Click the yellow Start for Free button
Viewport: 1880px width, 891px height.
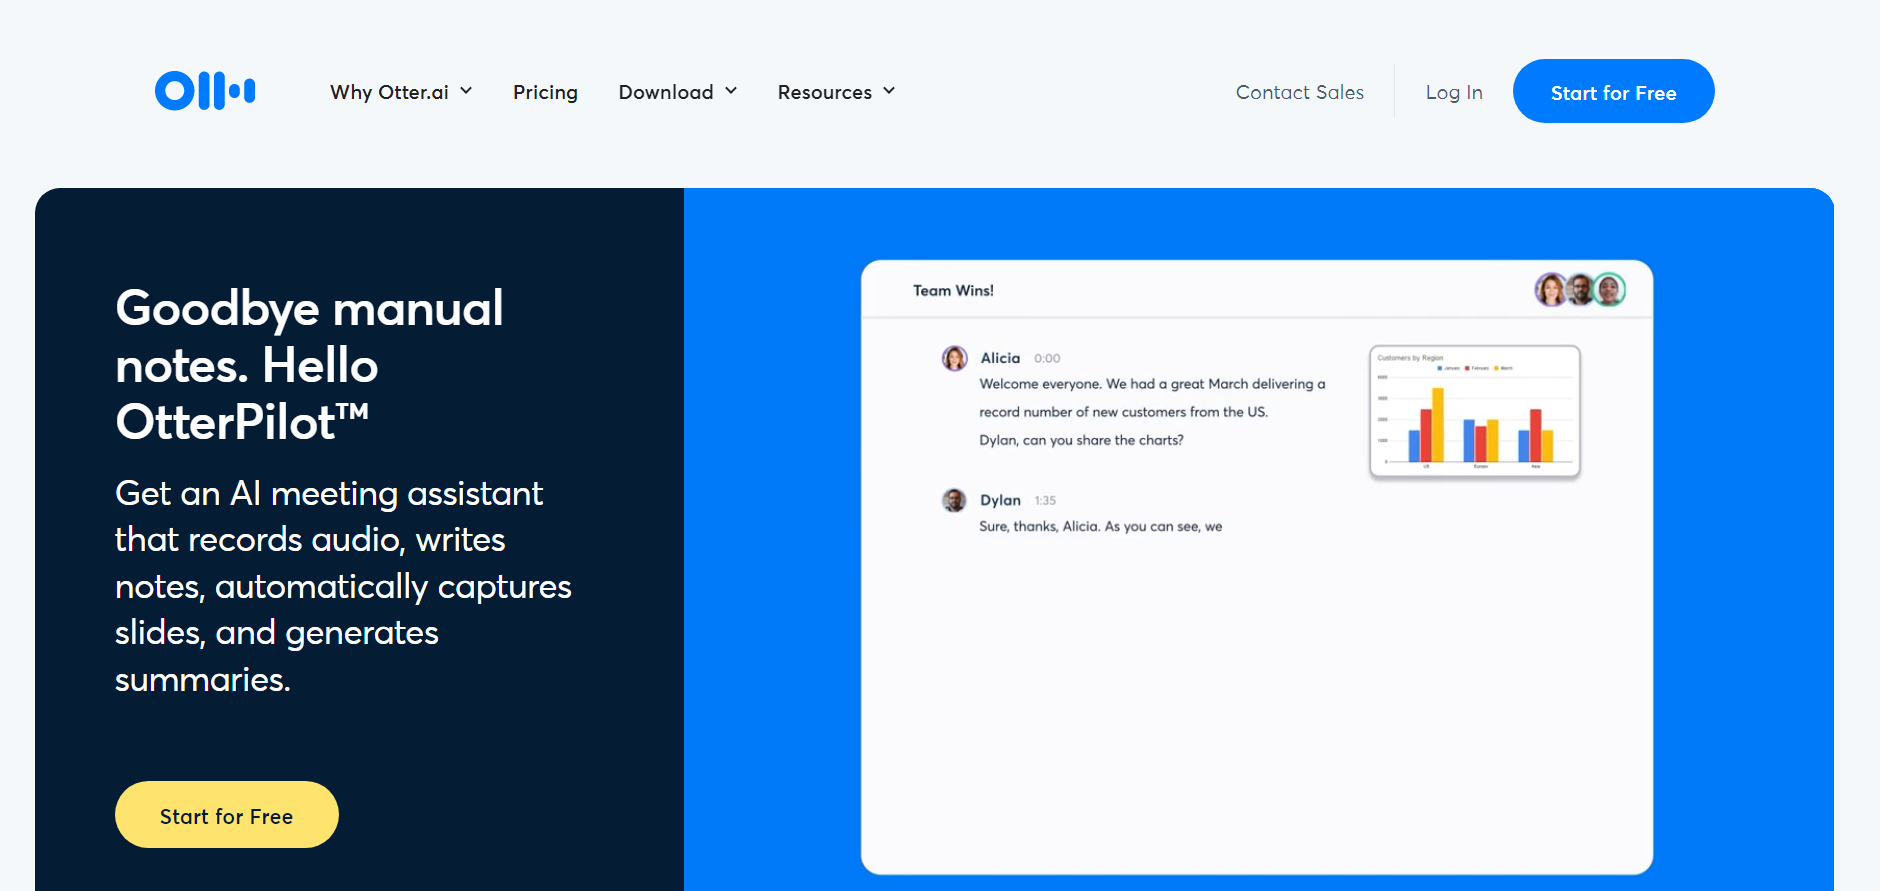[x=227, y=815]
